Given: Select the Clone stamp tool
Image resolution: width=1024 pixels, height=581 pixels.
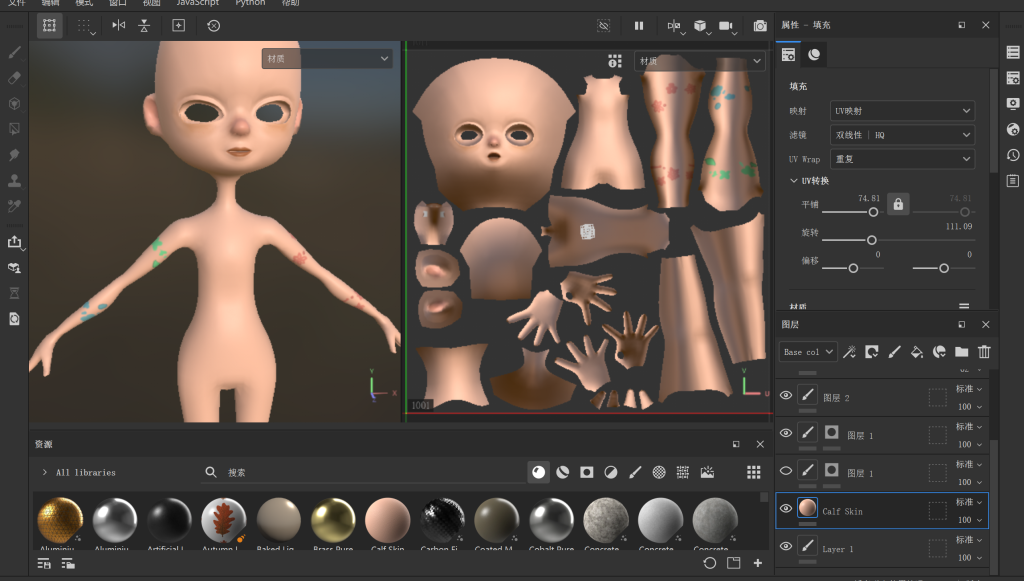Looking at the screenshot, I should (x=14, y=180).
